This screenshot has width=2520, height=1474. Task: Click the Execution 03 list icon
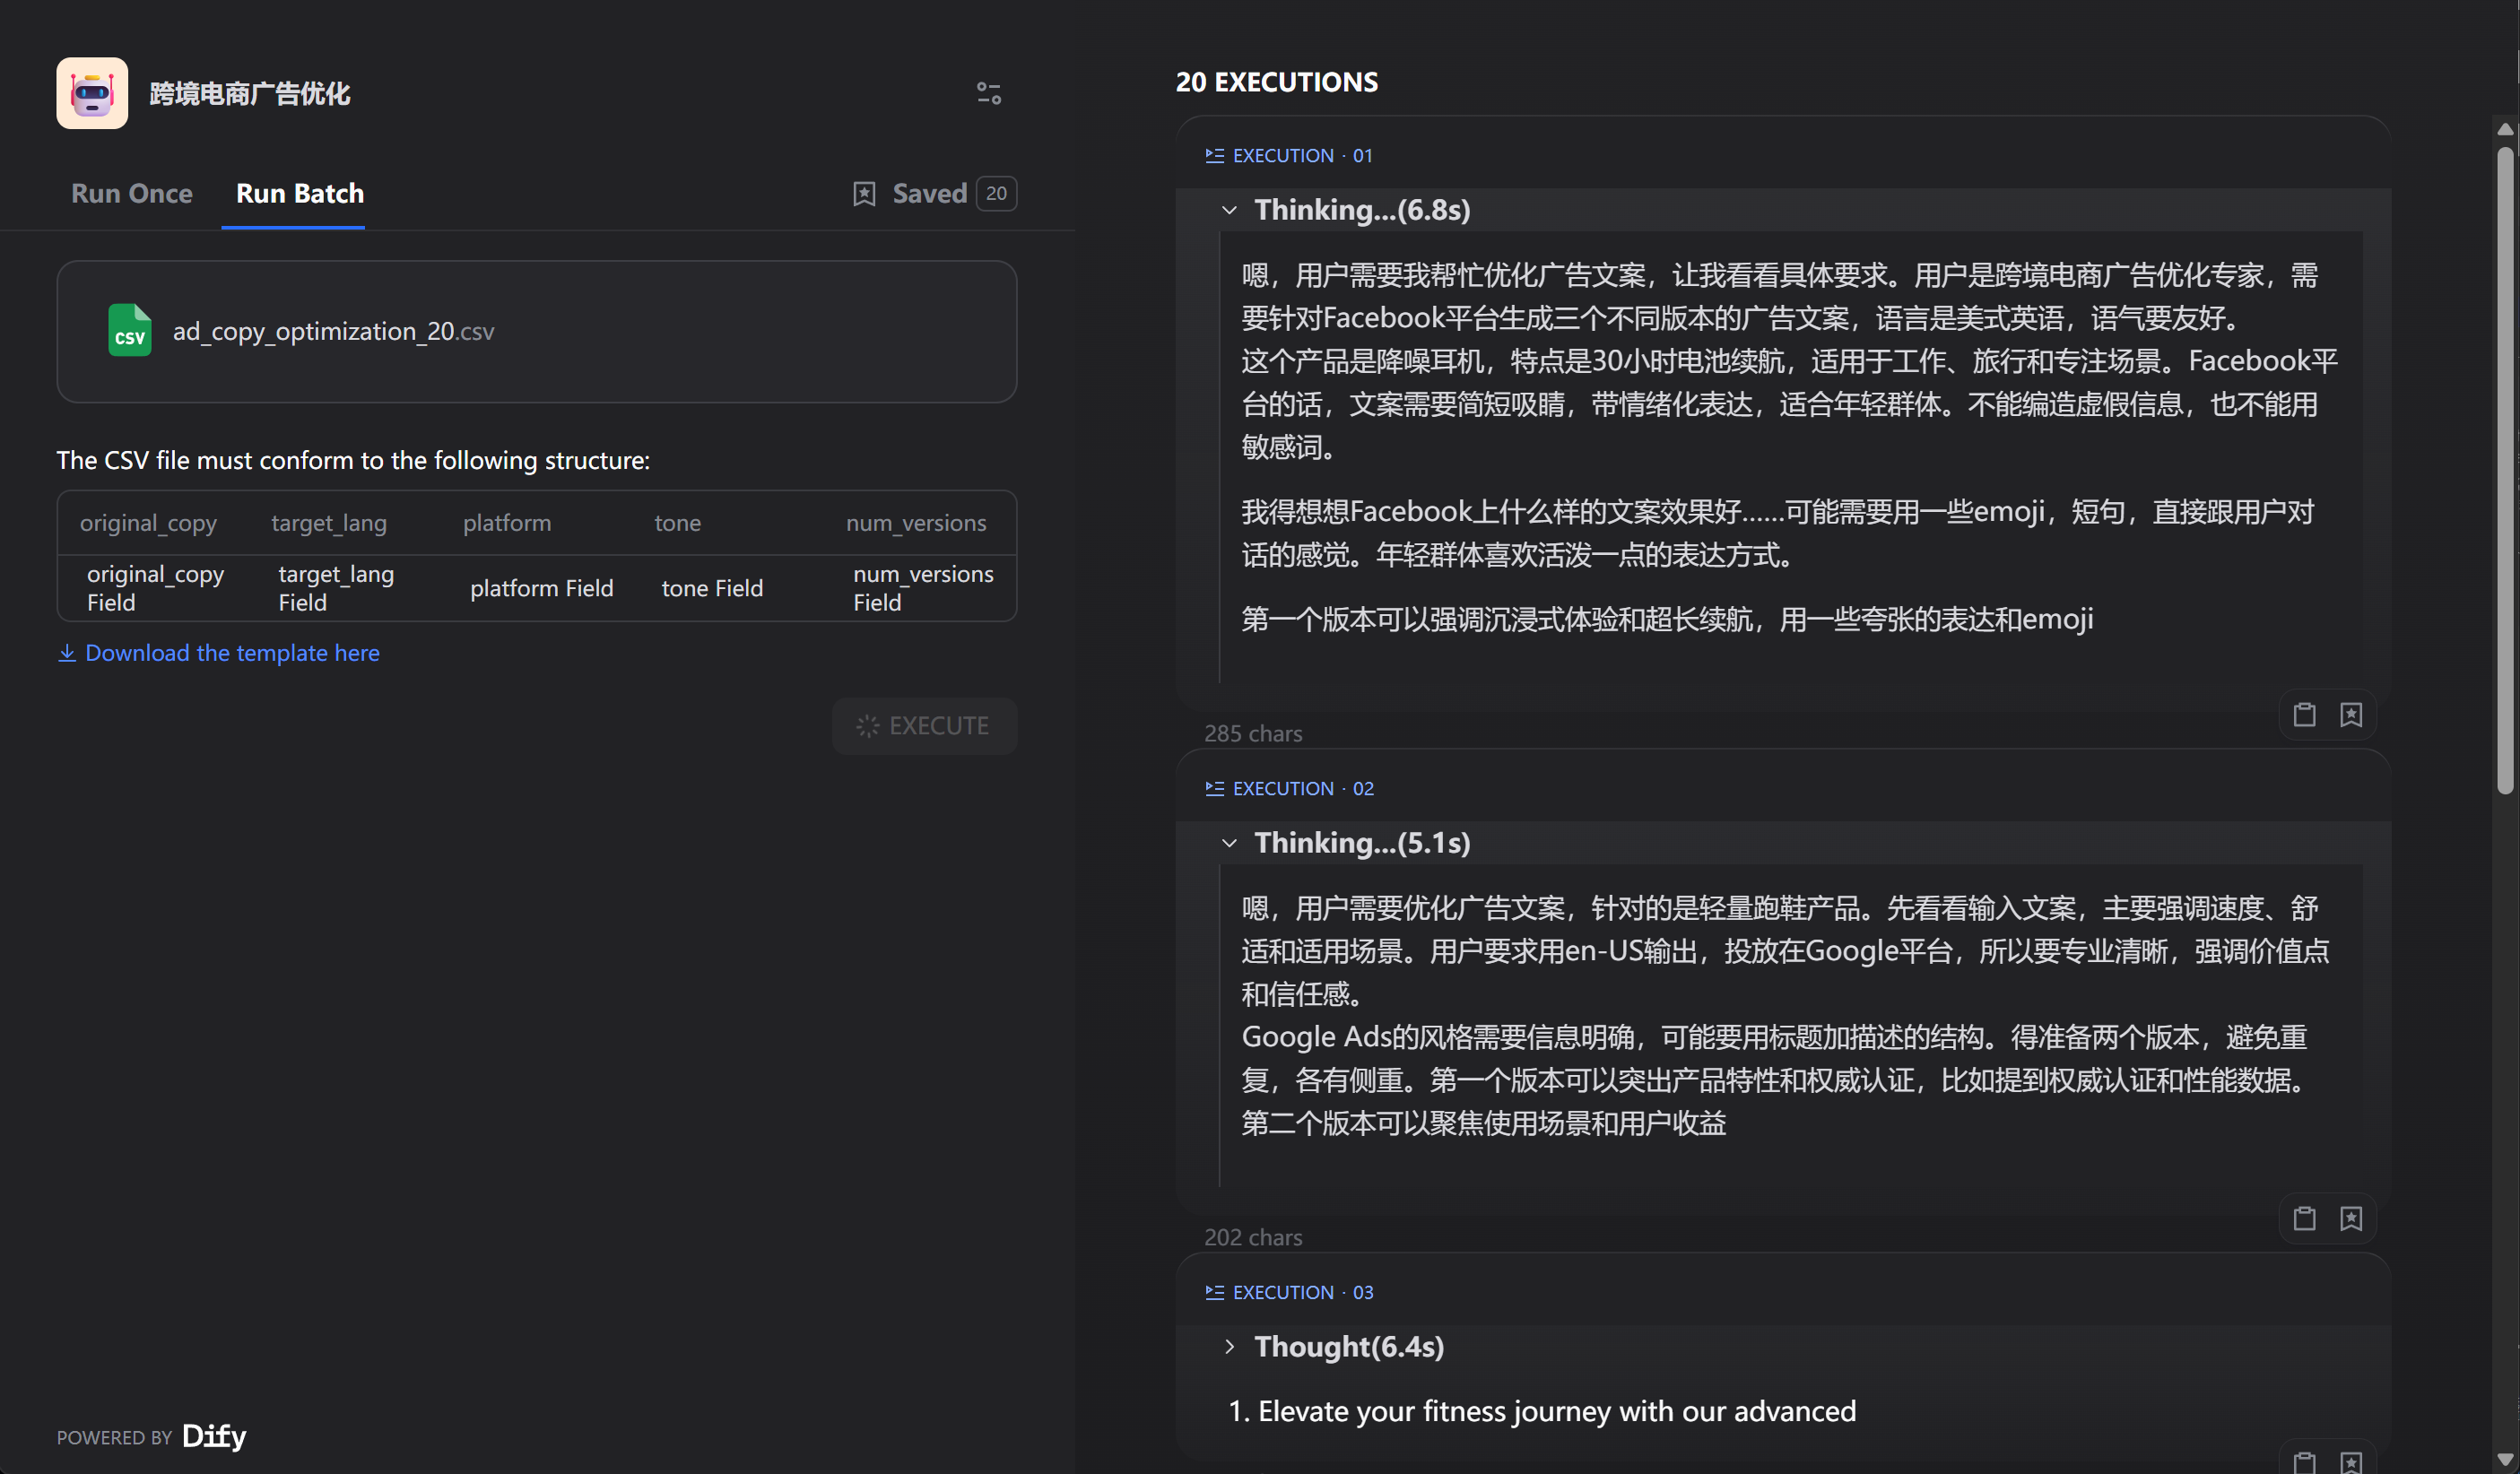pos(1215,1293)
